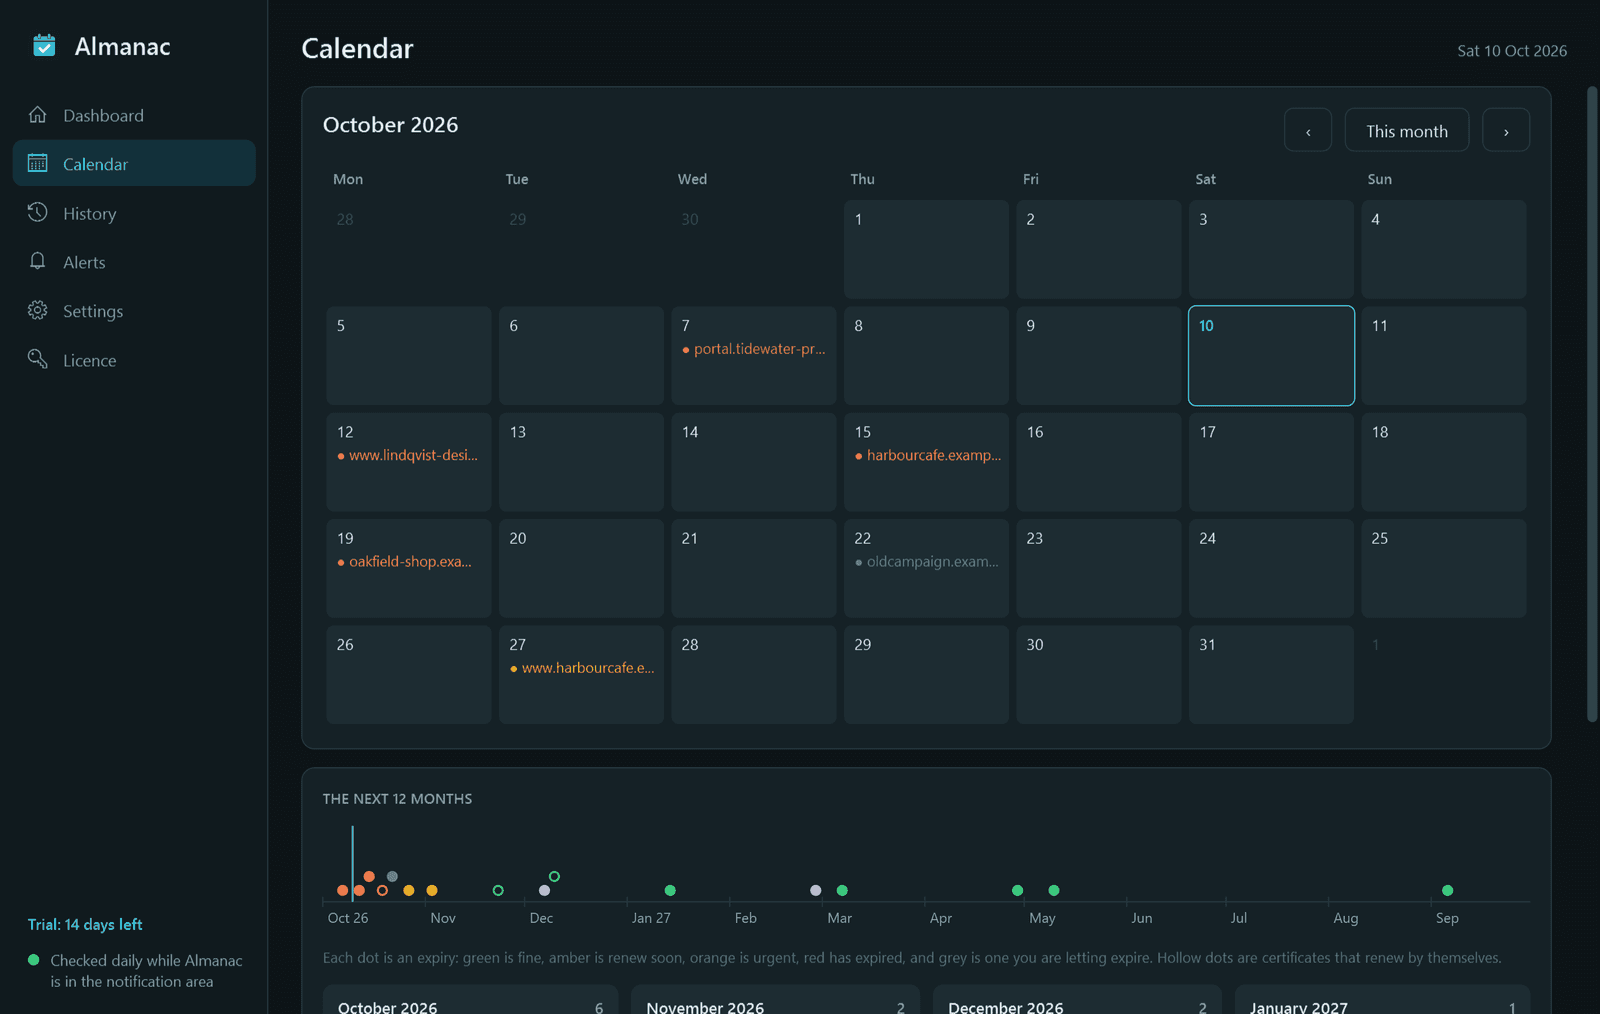This screenshot has width=1600, height=1014.
Task: Click the Almanac calendar logo icon
Action: click(x=44, y=46)
